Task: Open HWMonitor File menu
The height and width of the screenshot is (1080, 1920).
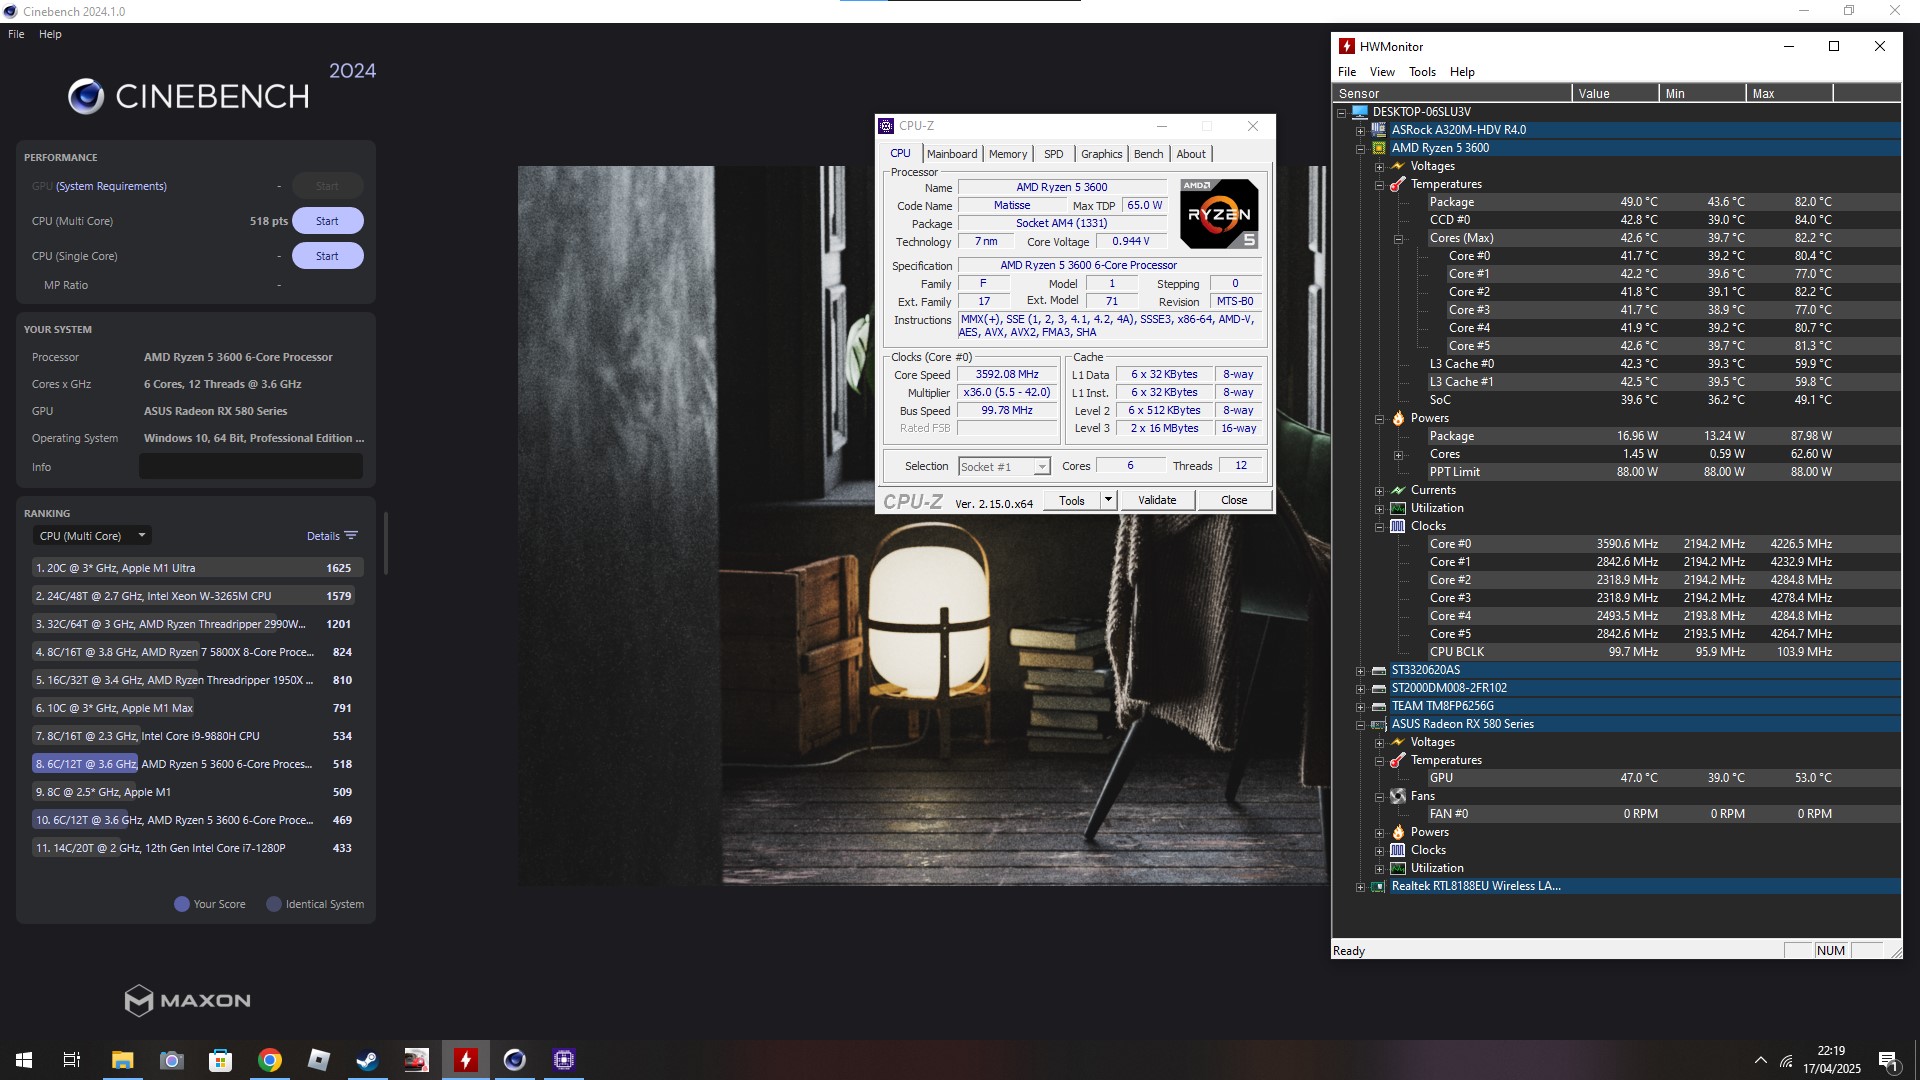Action: [x=1347, y=72]
